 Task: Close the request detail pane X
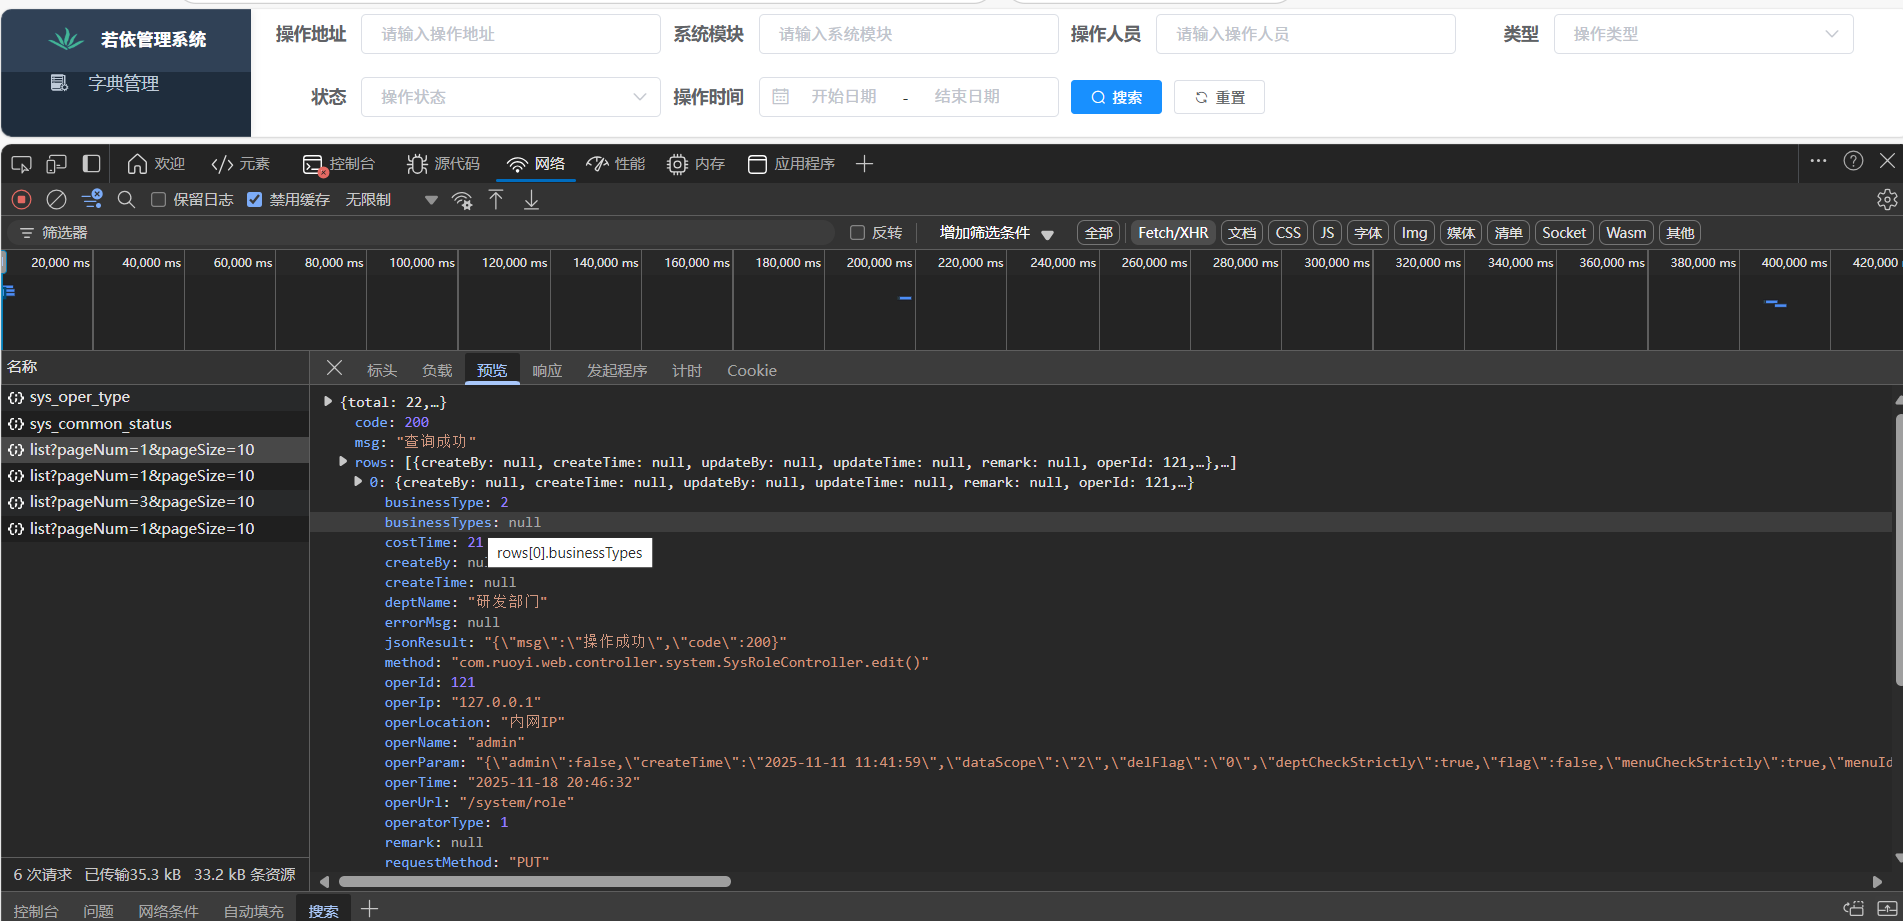pyautogui.click(x=334, y=368)
